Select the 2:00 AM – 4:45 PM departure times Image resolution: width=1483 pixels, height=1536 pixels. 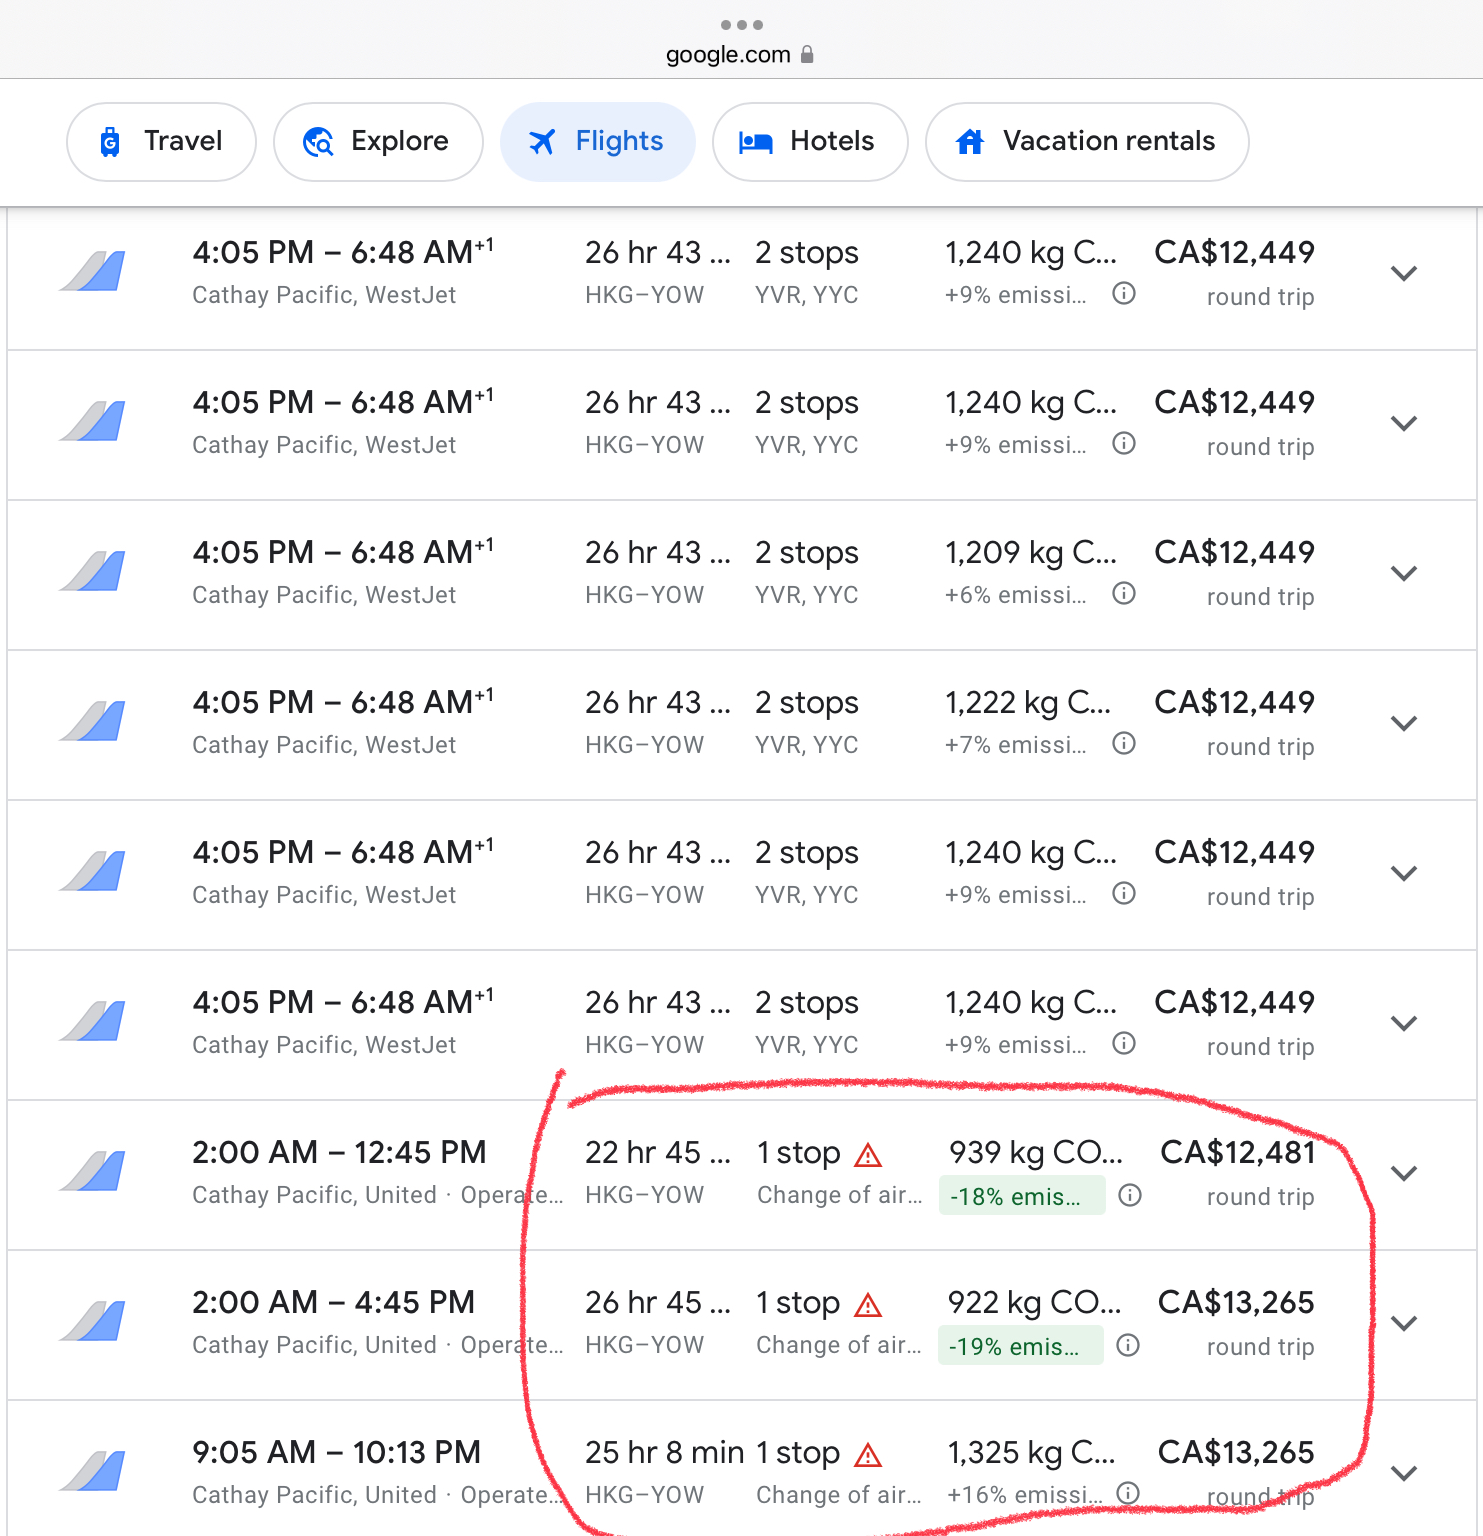coord(333,1303)
